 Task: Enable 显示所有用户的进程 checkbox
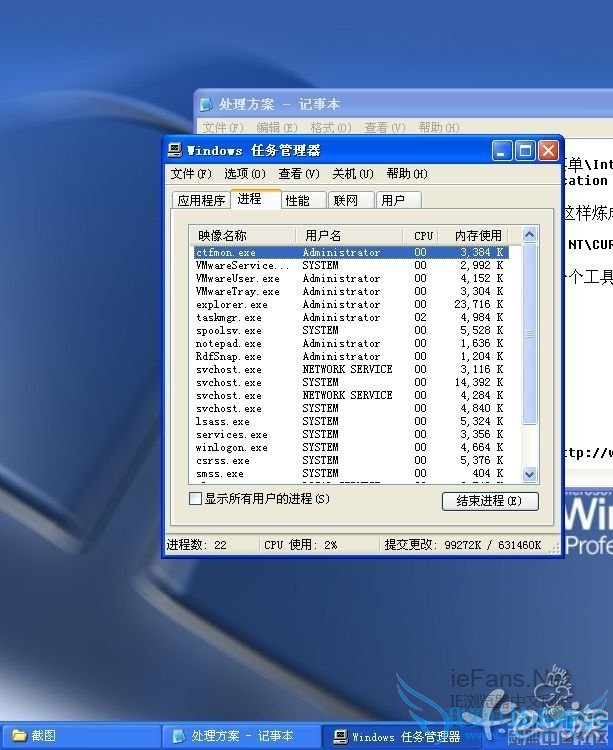coord(195,499)
